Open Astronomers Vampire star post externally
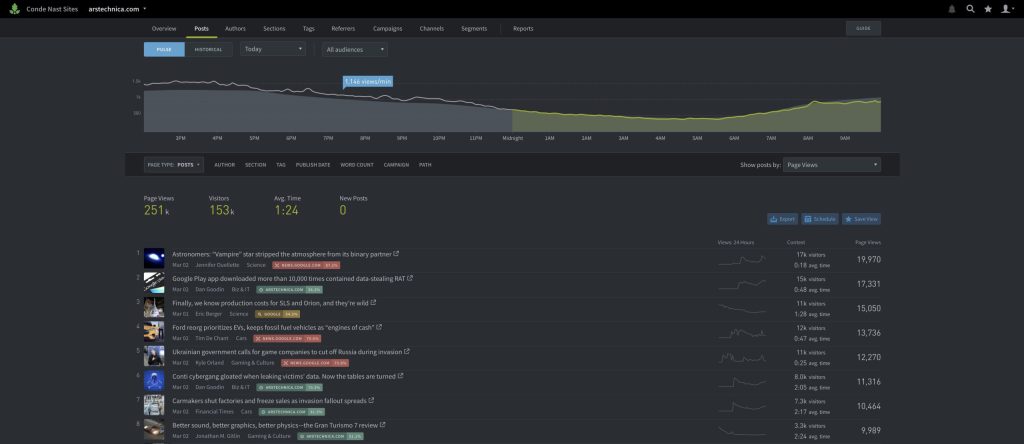The width and height of the screenshot is (1024, 444). coord(396,253)
